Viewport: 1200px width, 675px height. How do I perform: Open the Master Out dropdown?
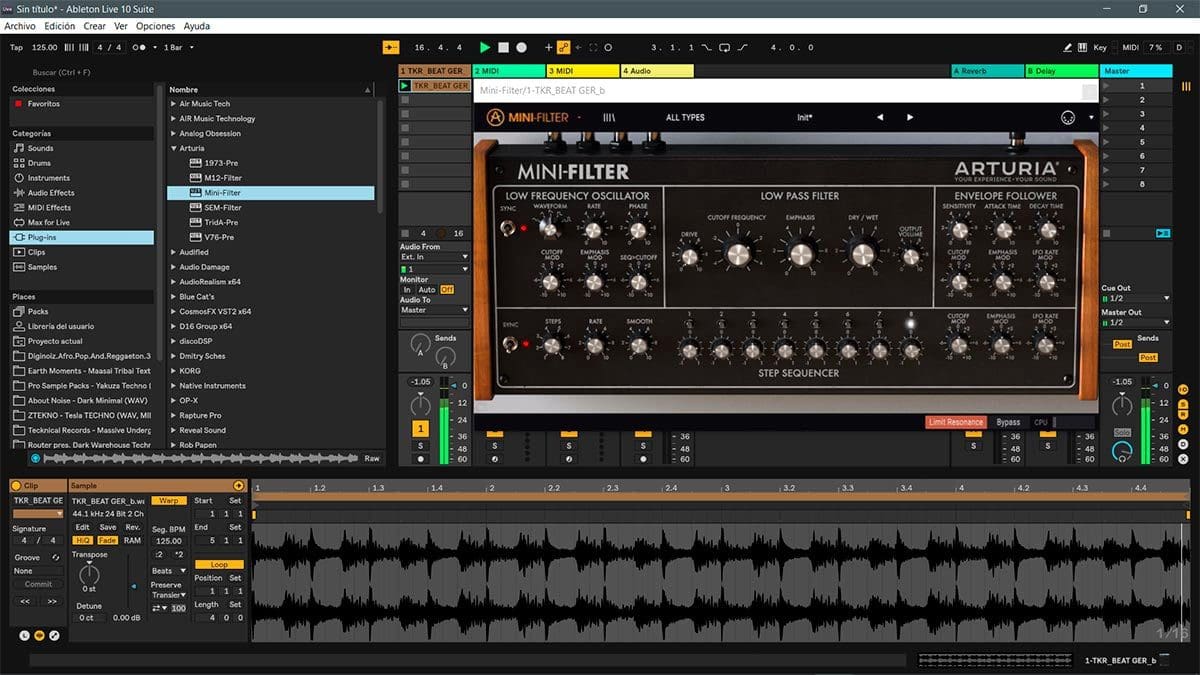(x=1135, y=322)
